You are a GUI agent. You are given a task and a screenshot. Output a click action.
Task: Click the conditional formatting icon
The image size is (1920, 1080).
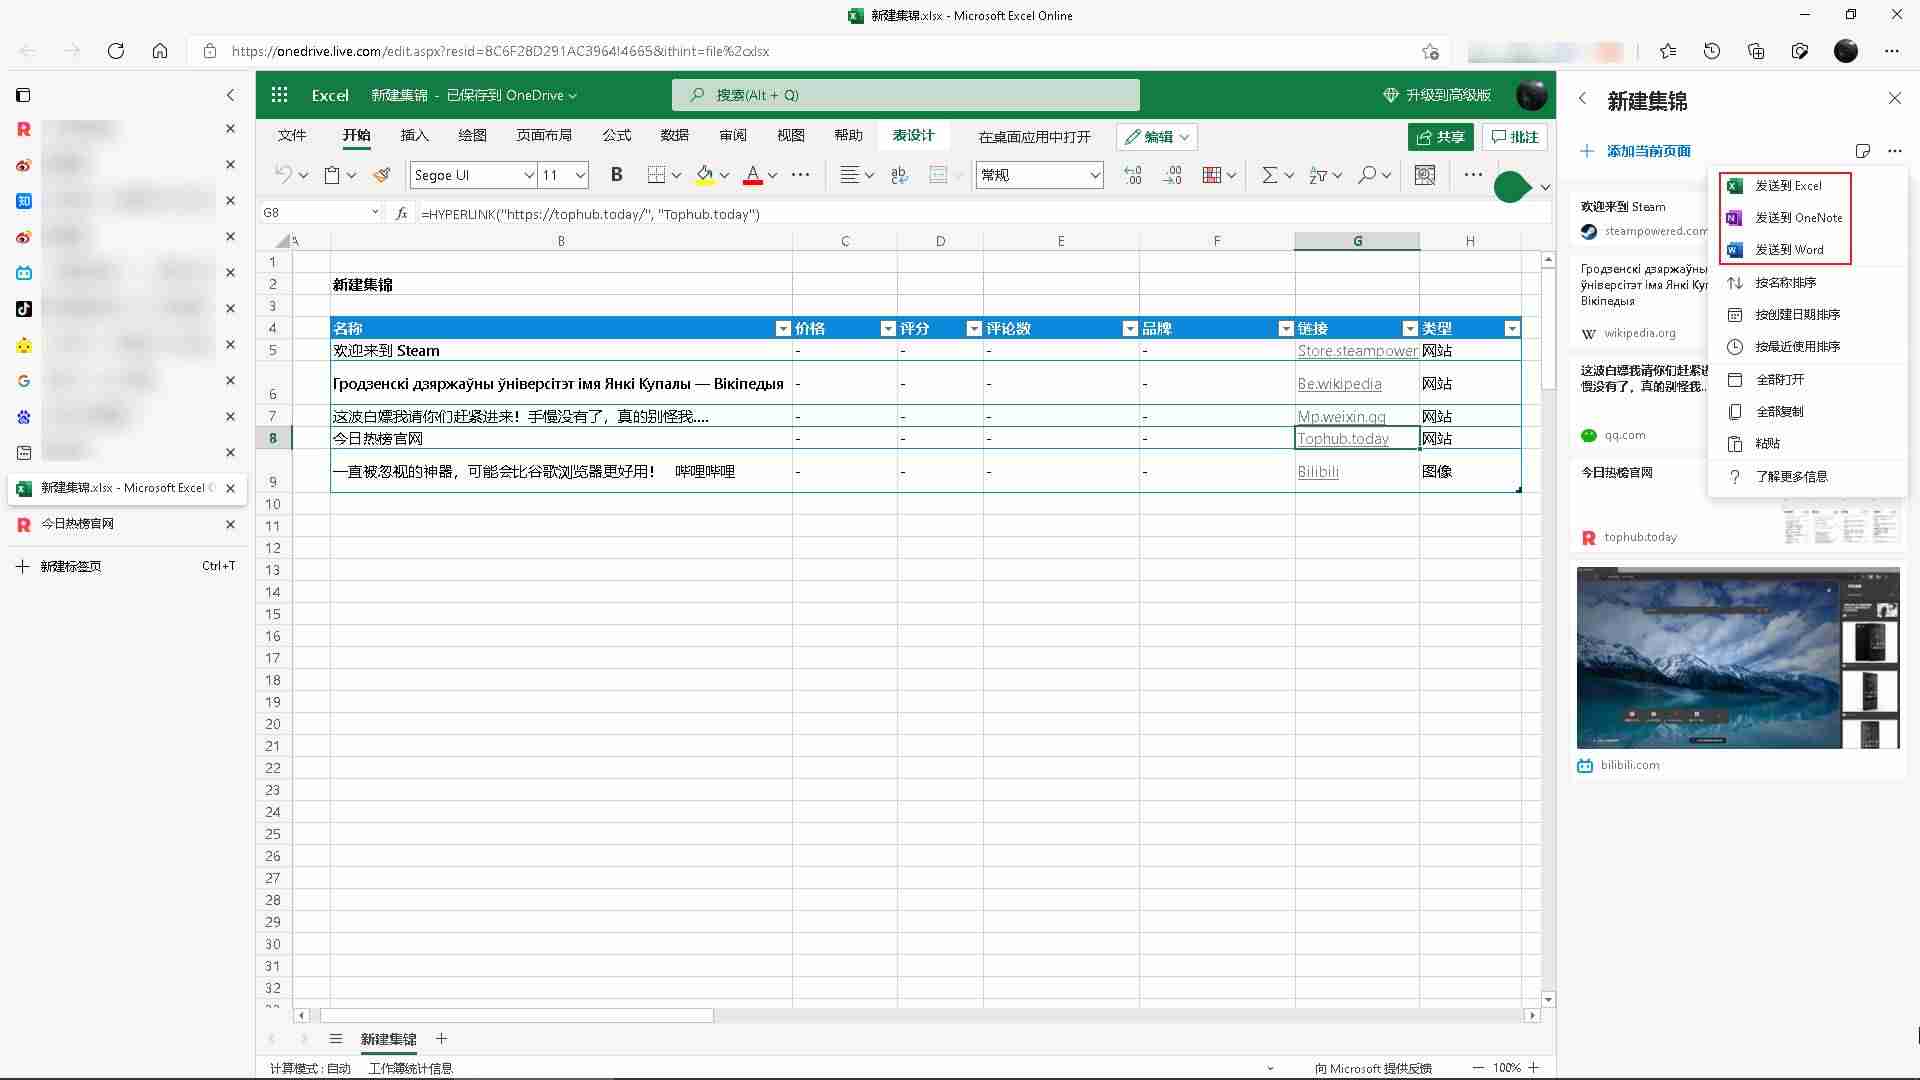pyautogui.click(x=1212, y=175)
